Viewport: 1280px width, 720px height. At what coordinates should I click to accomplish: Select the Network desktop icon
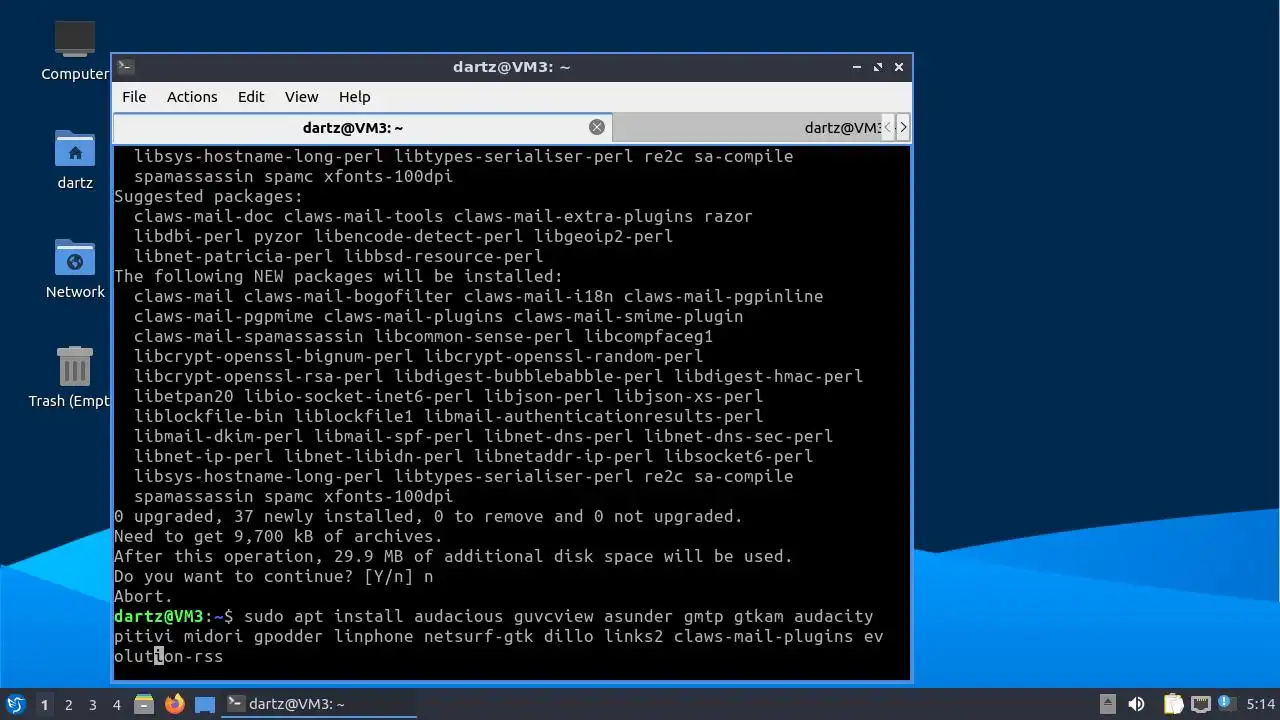[x=75, y=269]
